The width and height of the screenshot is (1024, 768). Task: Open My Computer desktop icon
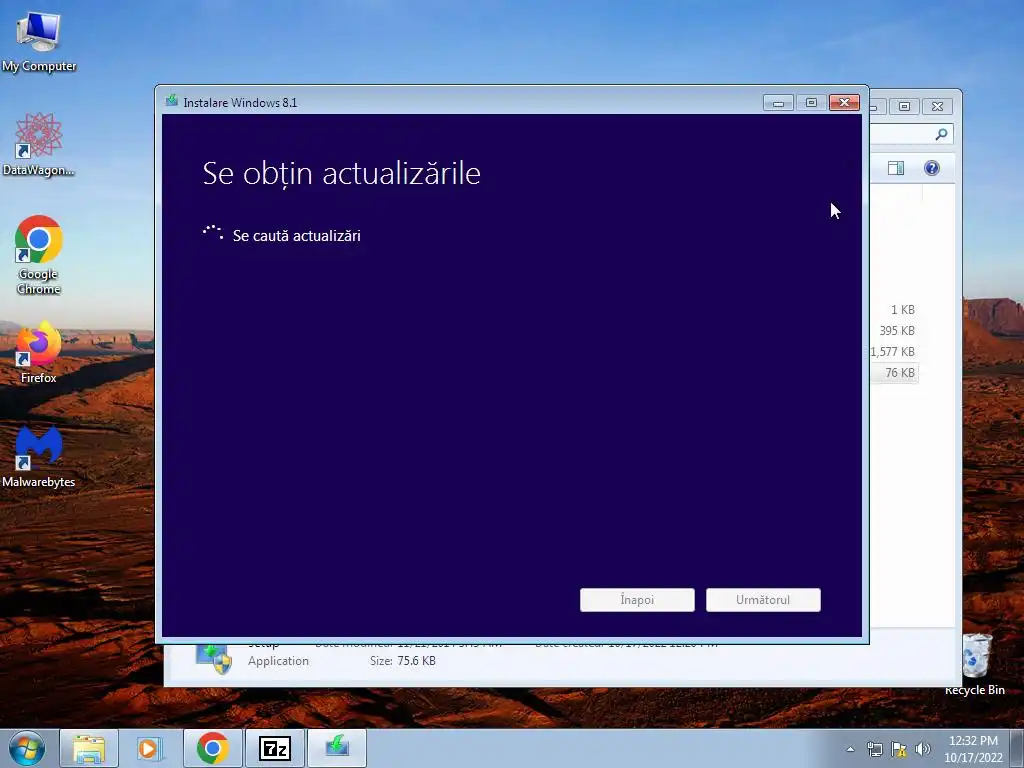coord(39,40)
